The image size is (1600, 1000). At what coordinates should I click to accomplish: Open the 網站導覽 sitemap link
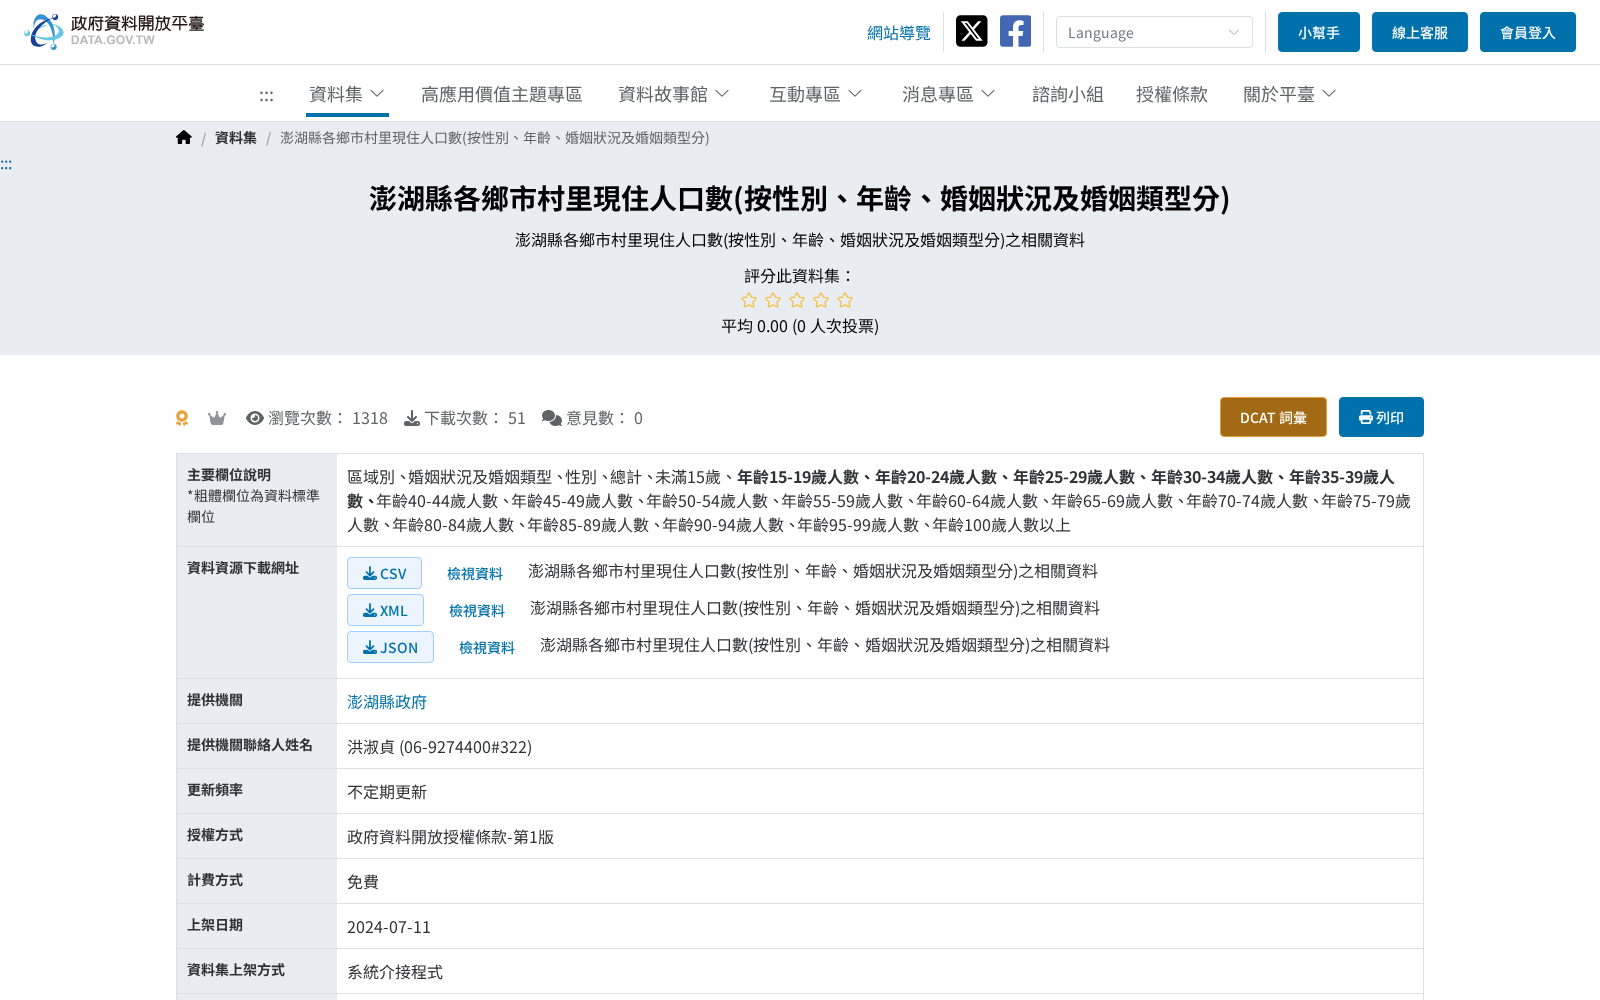(x=899, y=33)
